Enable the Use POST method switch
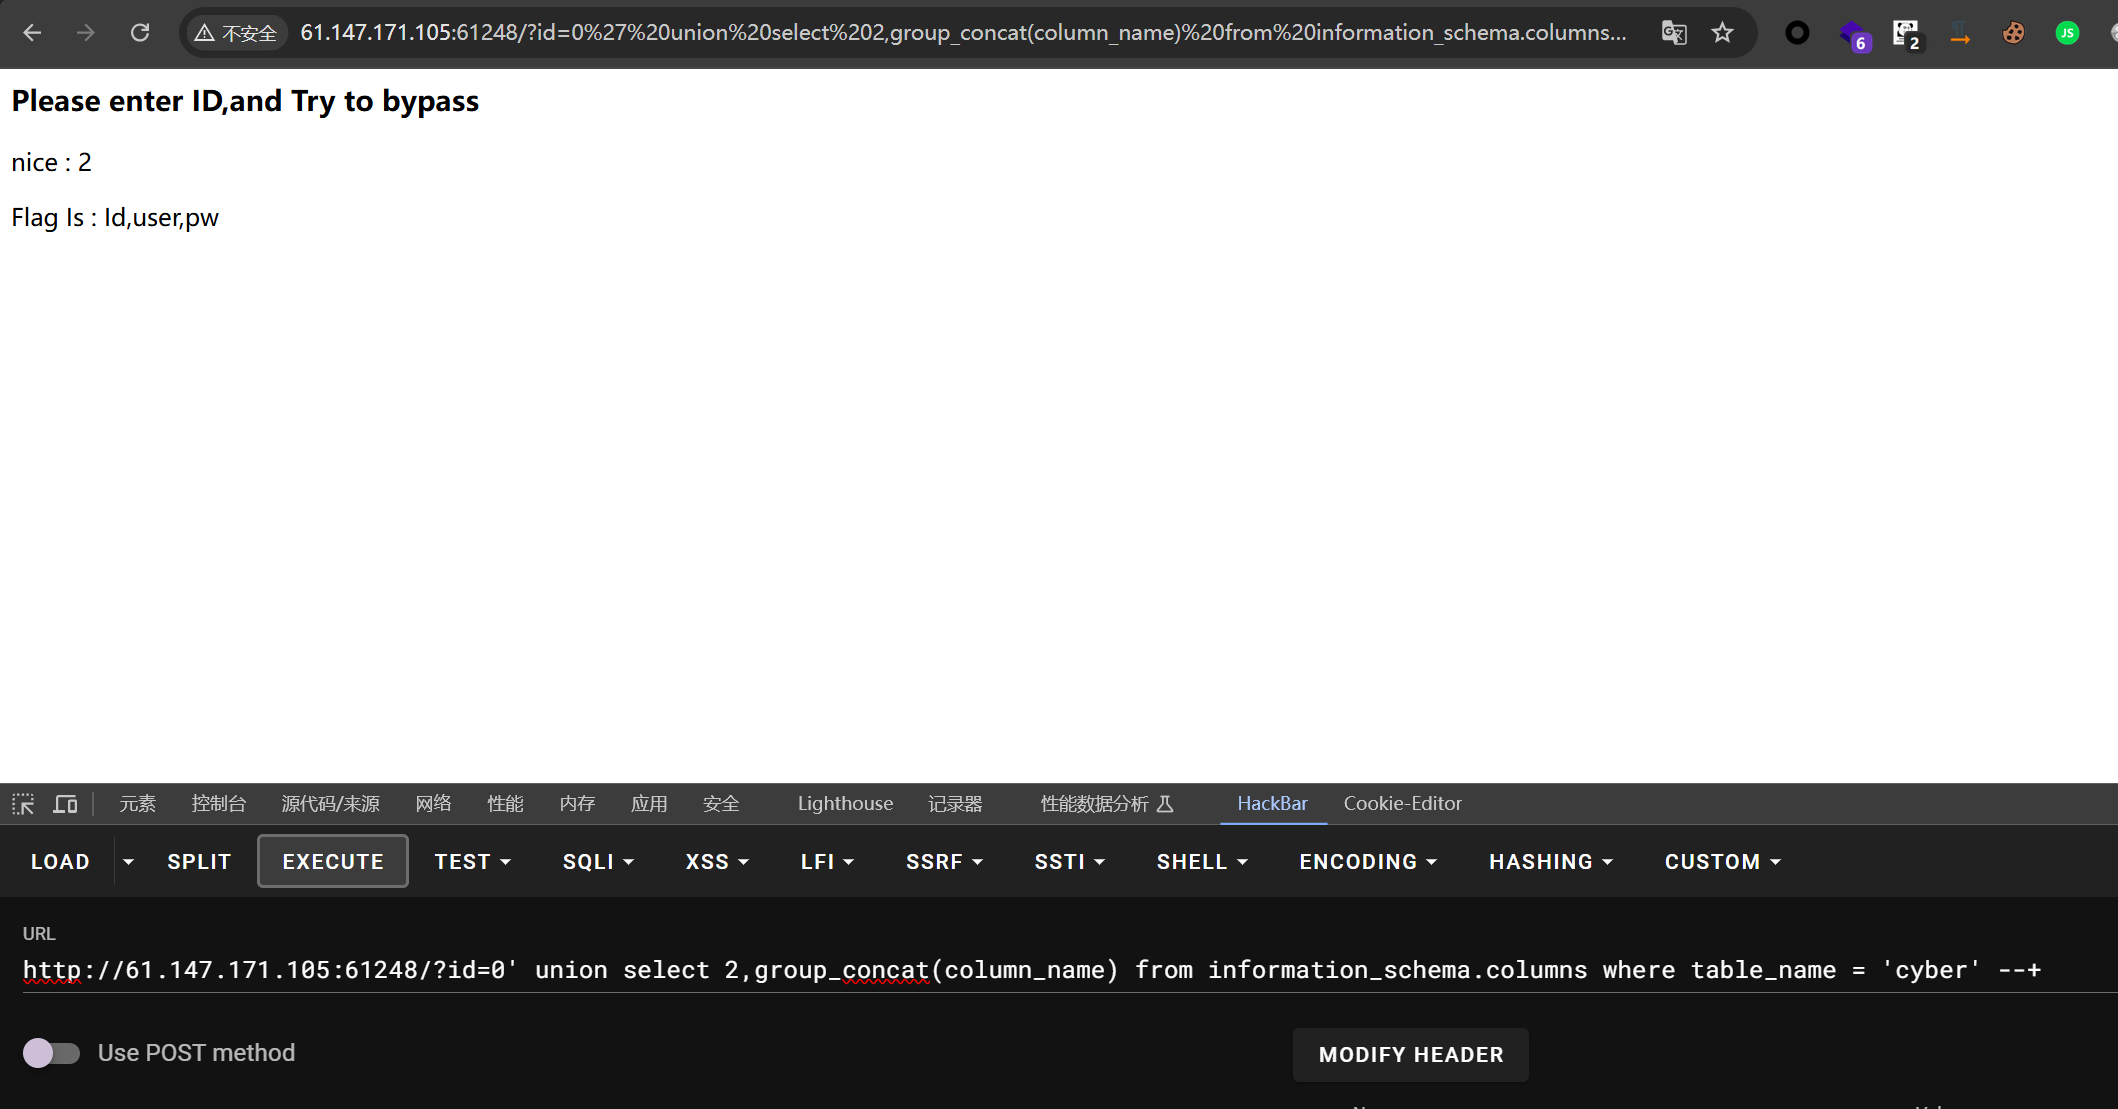 [51, 1053]
